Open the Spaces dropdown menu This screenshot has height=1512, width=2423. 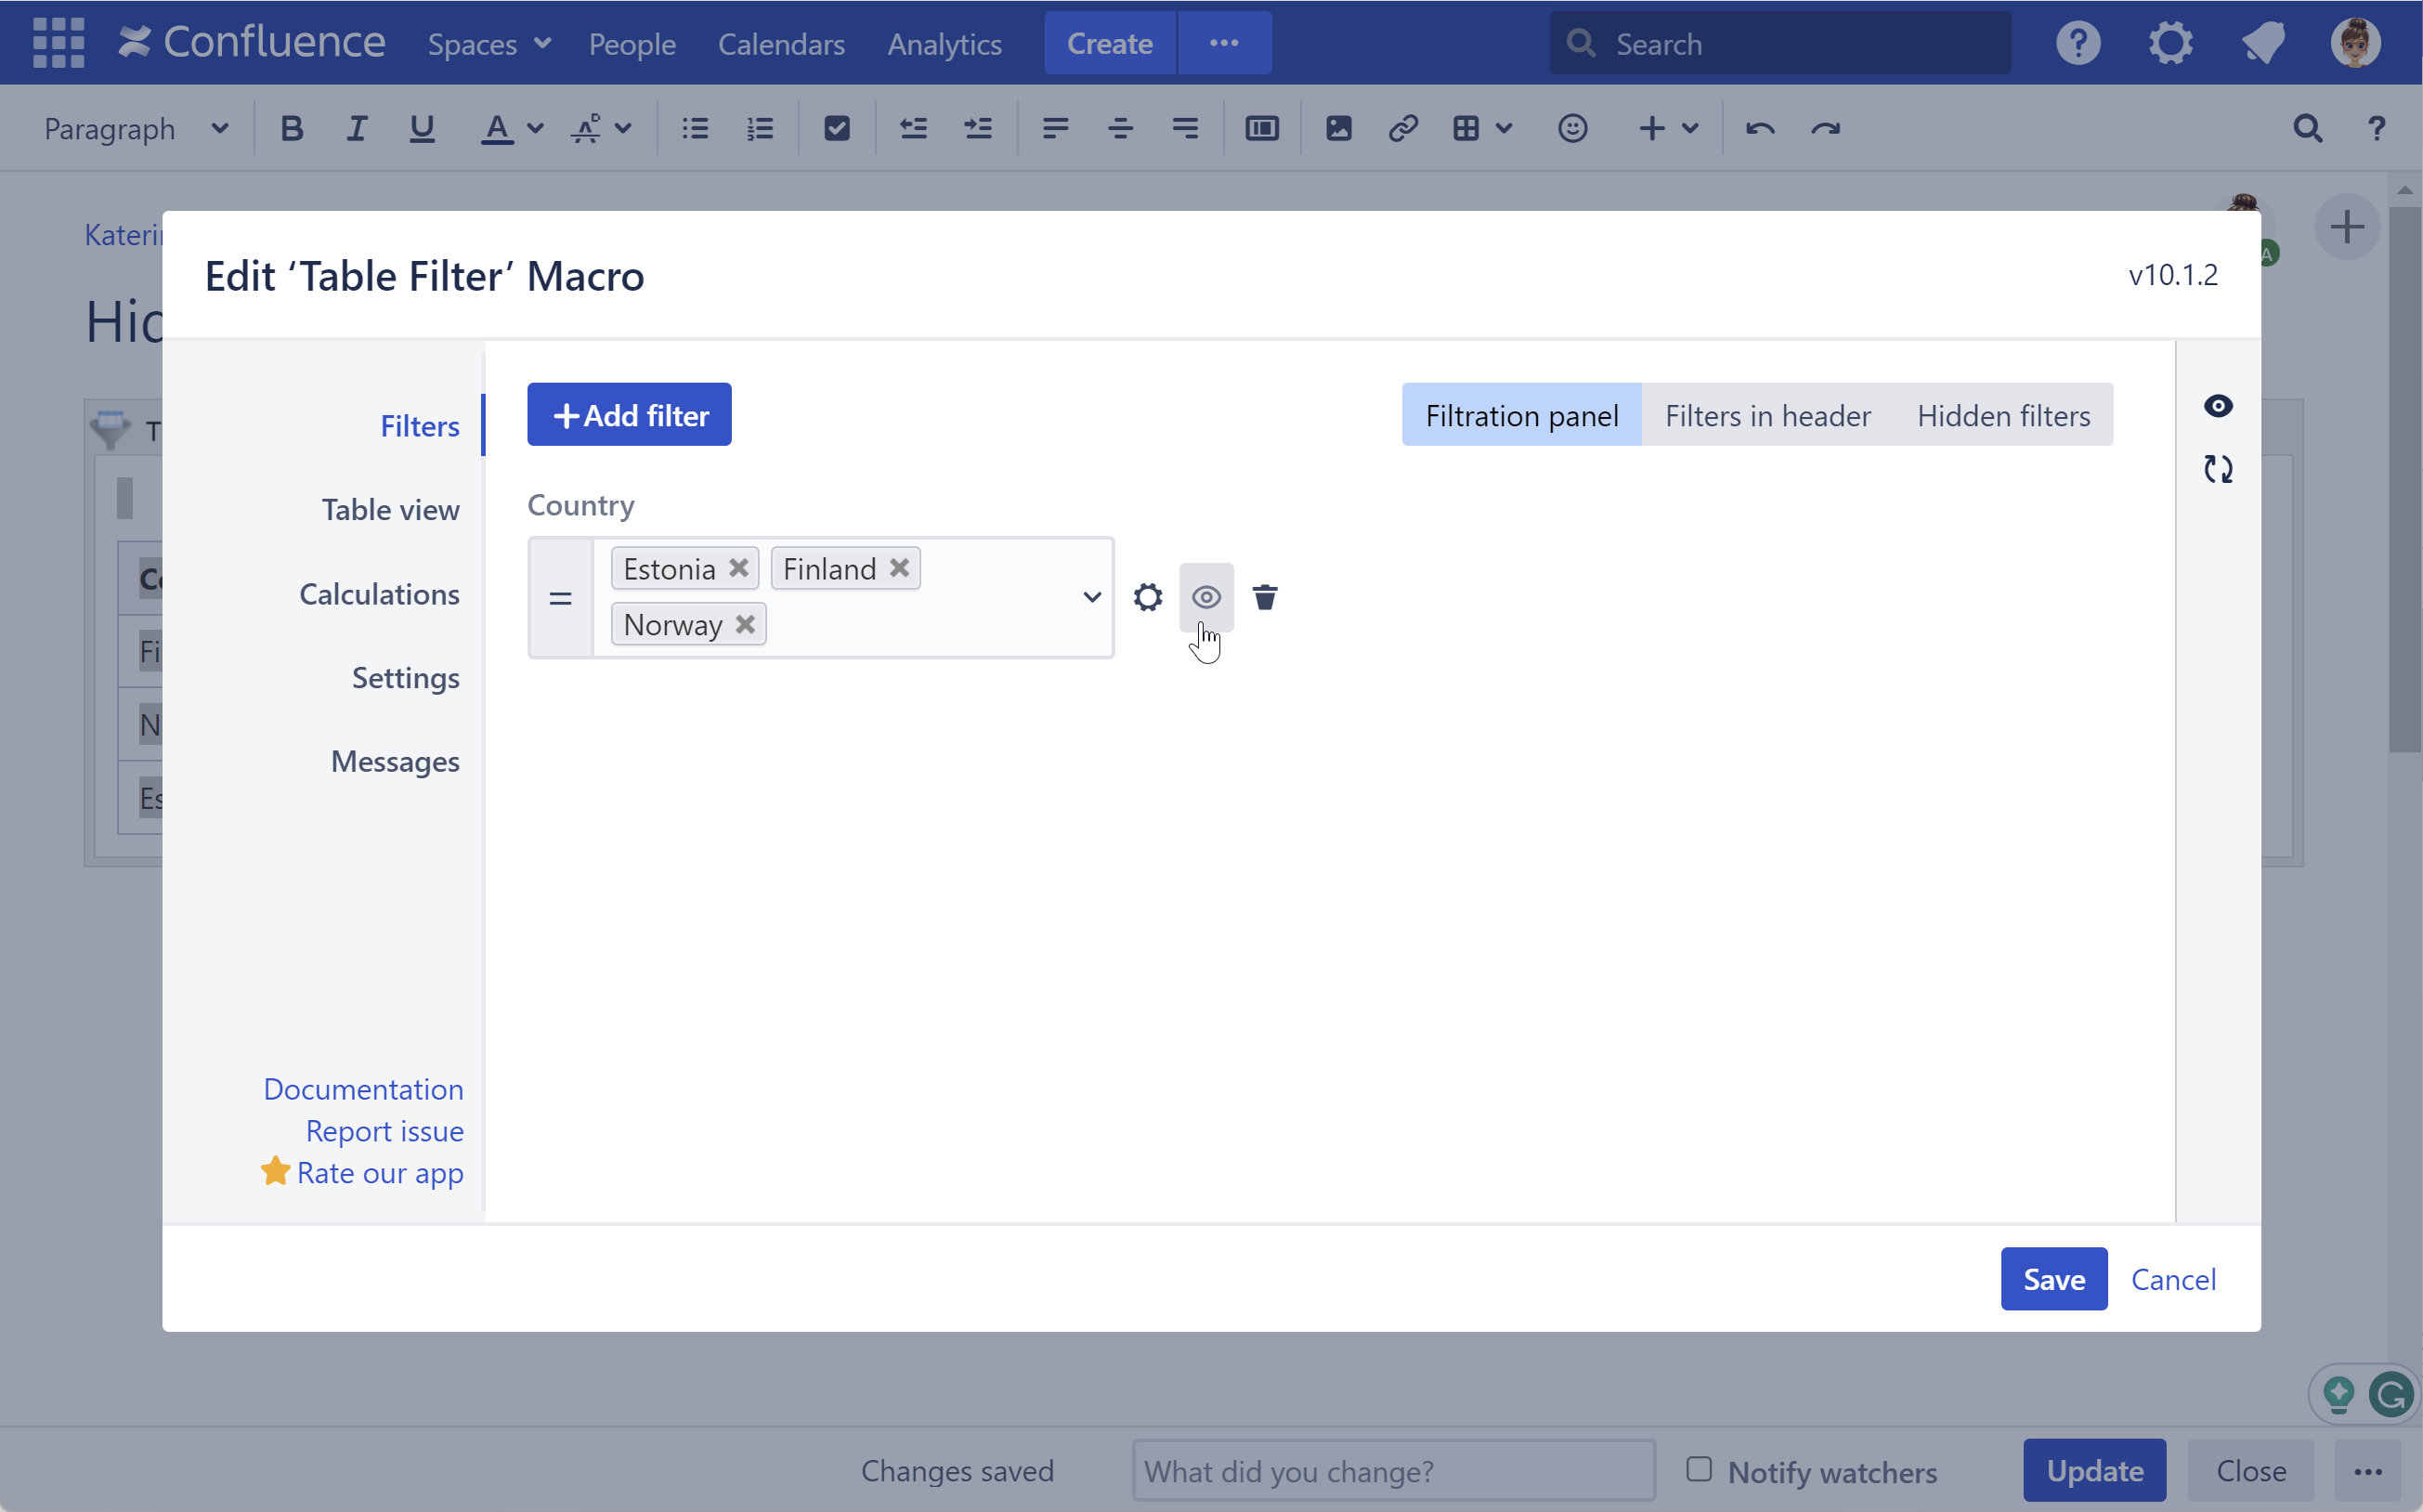[489, 43]
